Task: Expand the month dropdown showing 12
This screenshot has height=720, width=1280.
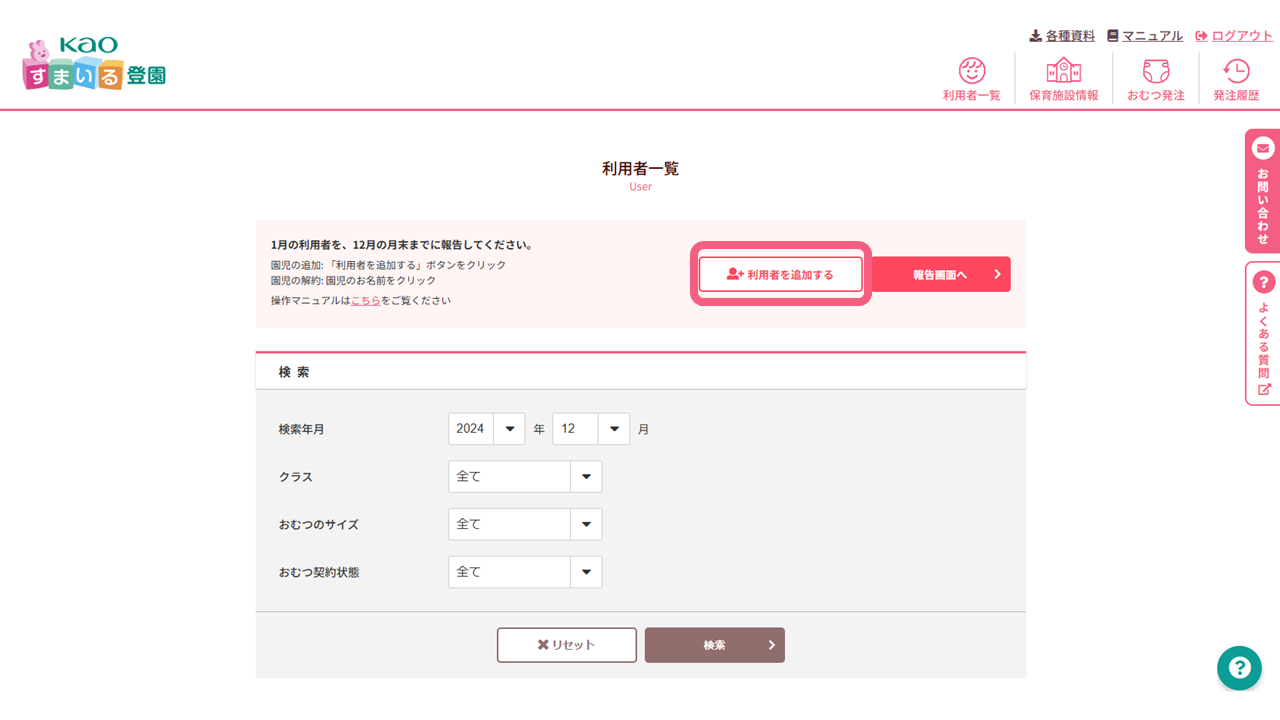Action: click(x=591, y=429)
